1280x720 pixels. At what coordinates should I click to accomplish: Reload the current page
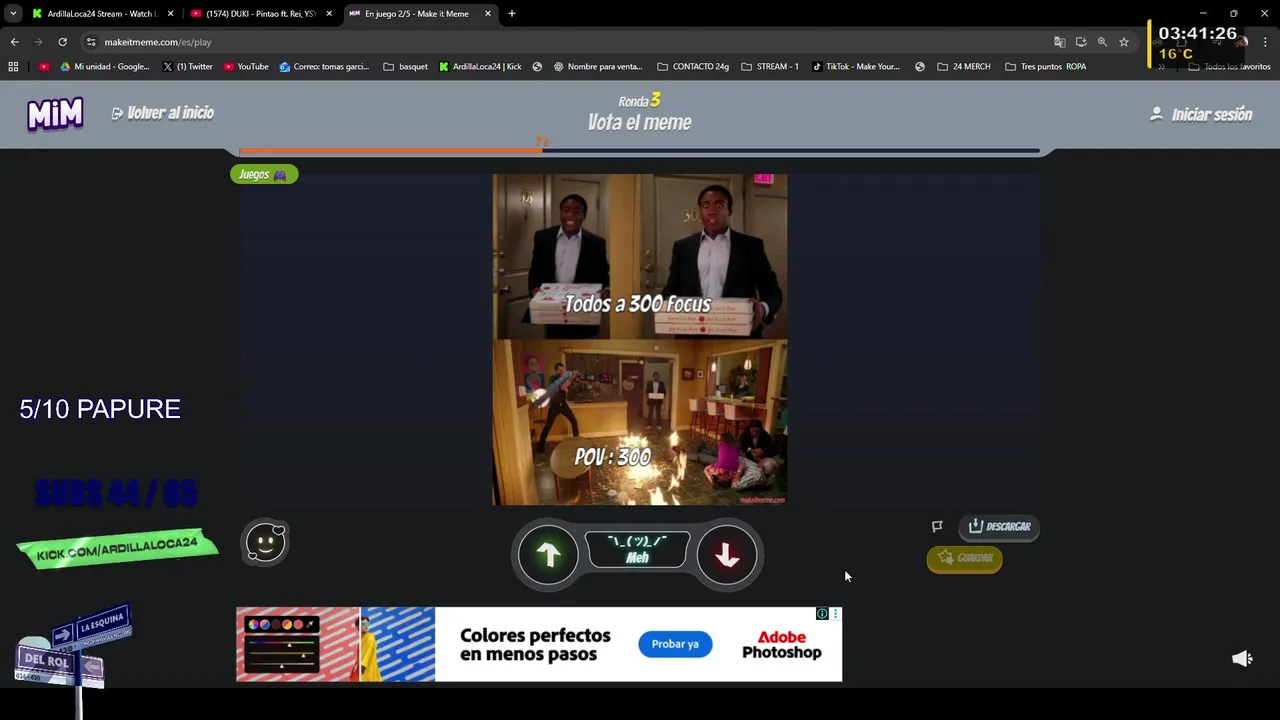62,42
